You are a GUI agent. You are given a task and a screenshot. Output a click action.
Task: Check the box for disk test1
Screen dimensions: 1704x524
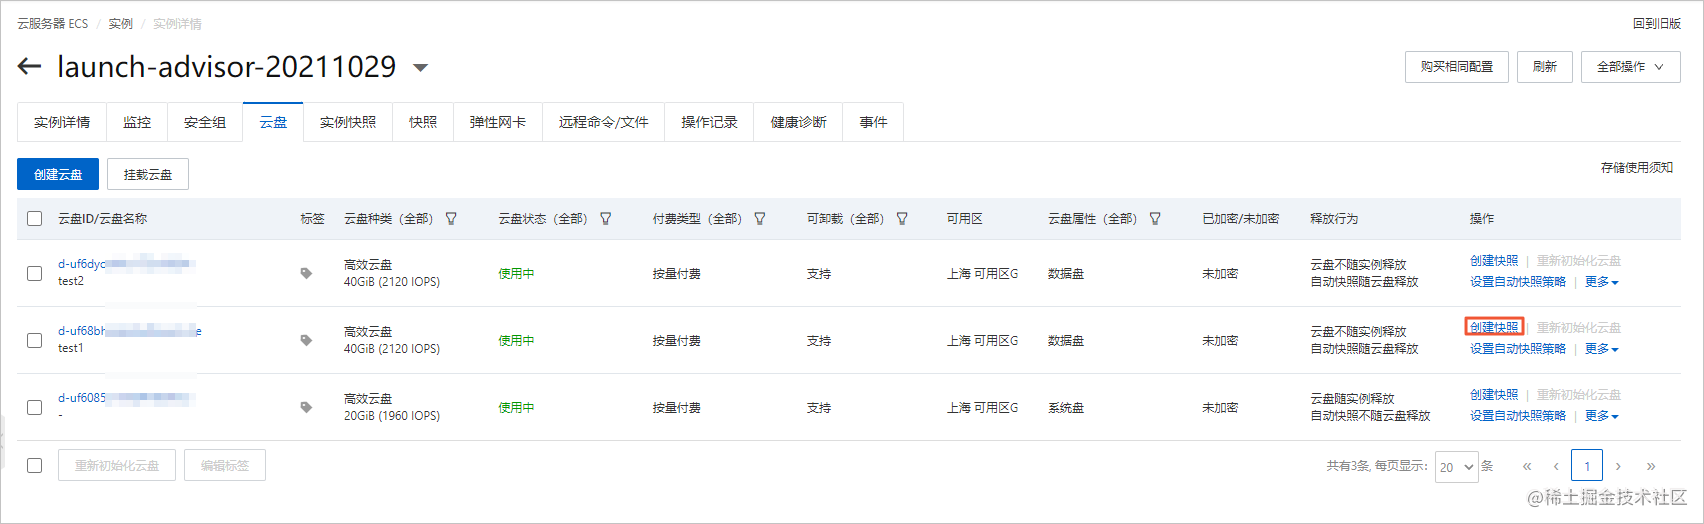click(x=35, y=340)
